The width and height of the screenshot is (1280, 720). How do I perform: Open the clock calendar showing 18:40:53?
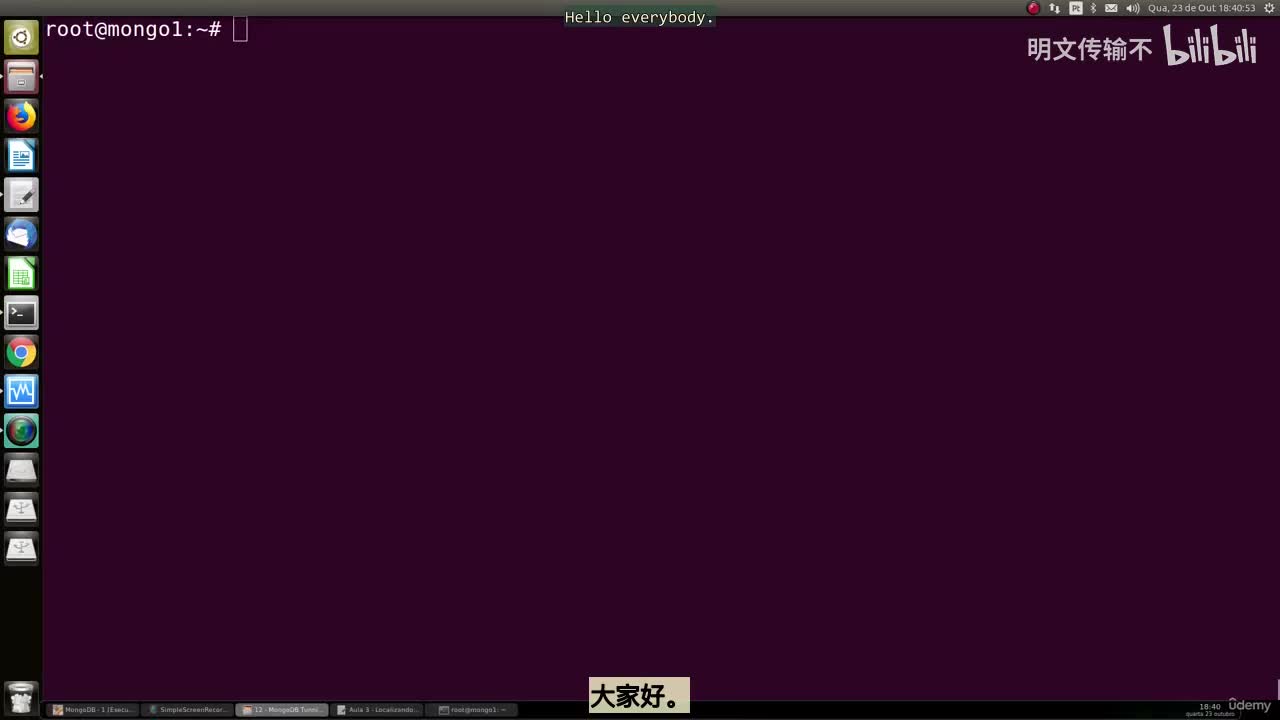(x=1201, y=8)
